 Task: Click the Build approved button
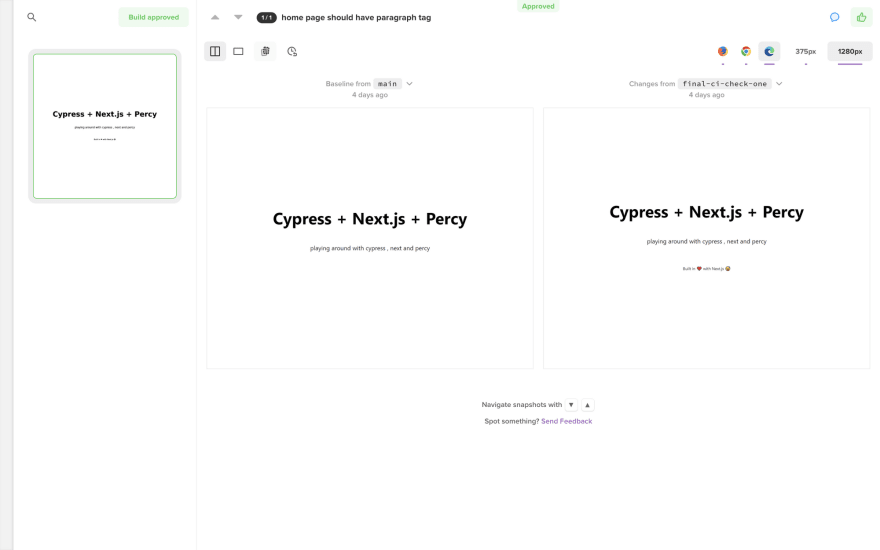click(x=154, y=17)
